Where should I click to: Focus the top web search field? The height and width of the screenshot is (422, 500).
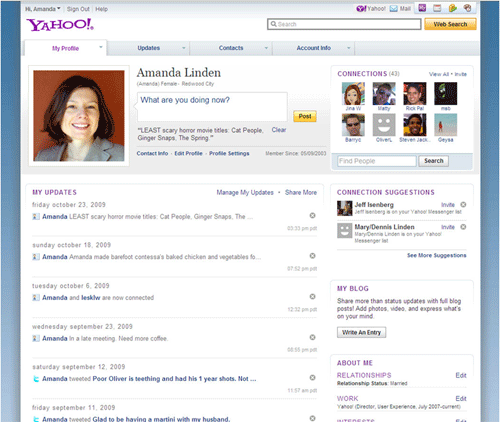[x=344, y=24]
